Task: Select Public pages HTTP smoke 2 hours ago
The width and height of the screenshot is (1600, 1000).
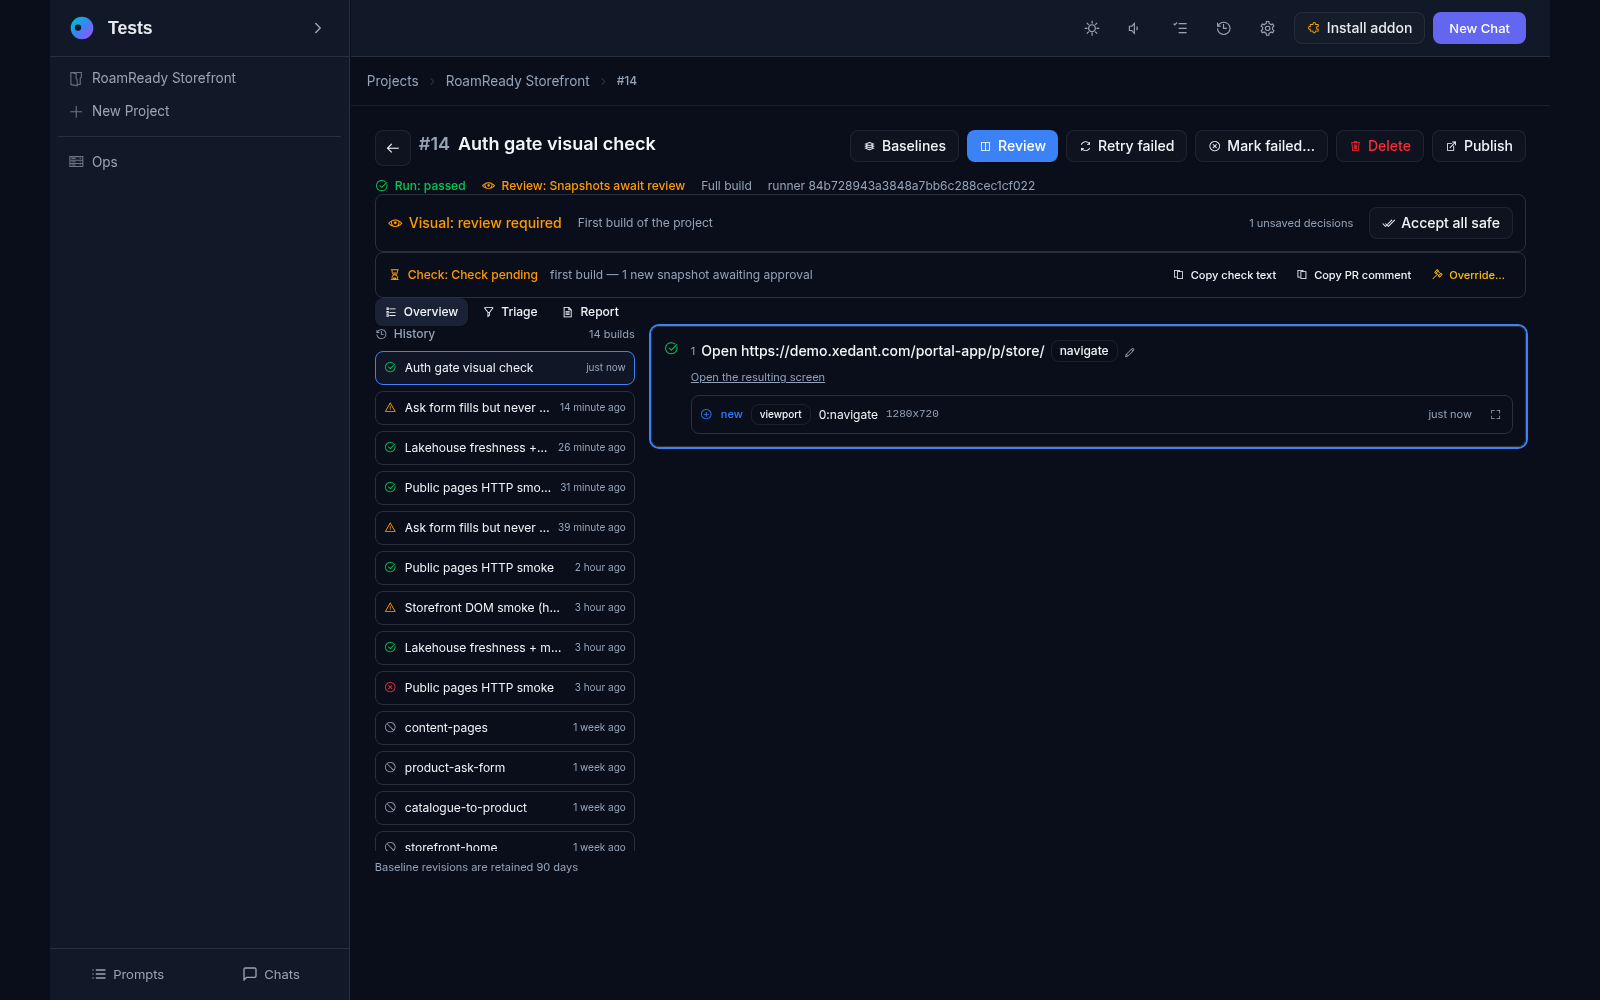Action: pos(505,568)
